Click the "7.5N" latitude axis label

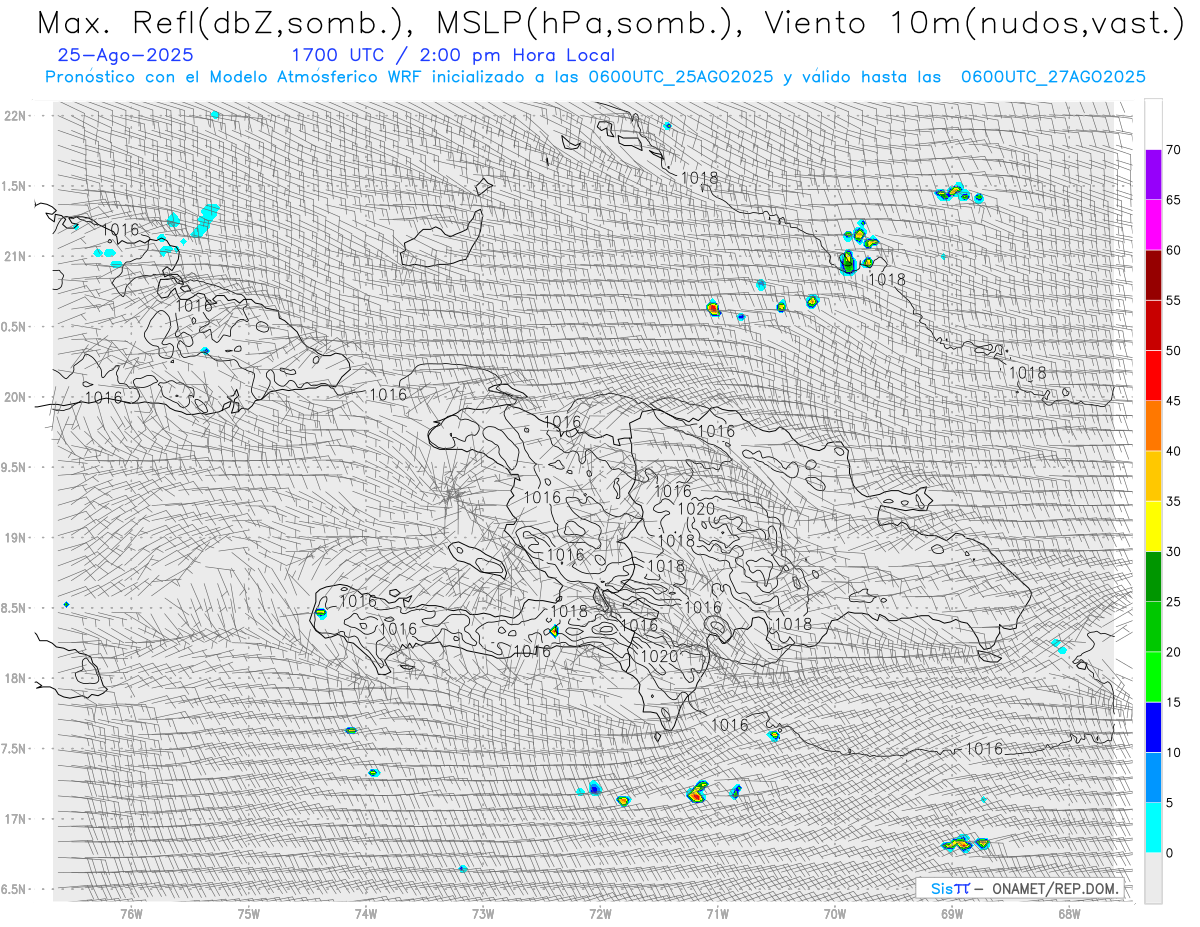pos(15,749)
